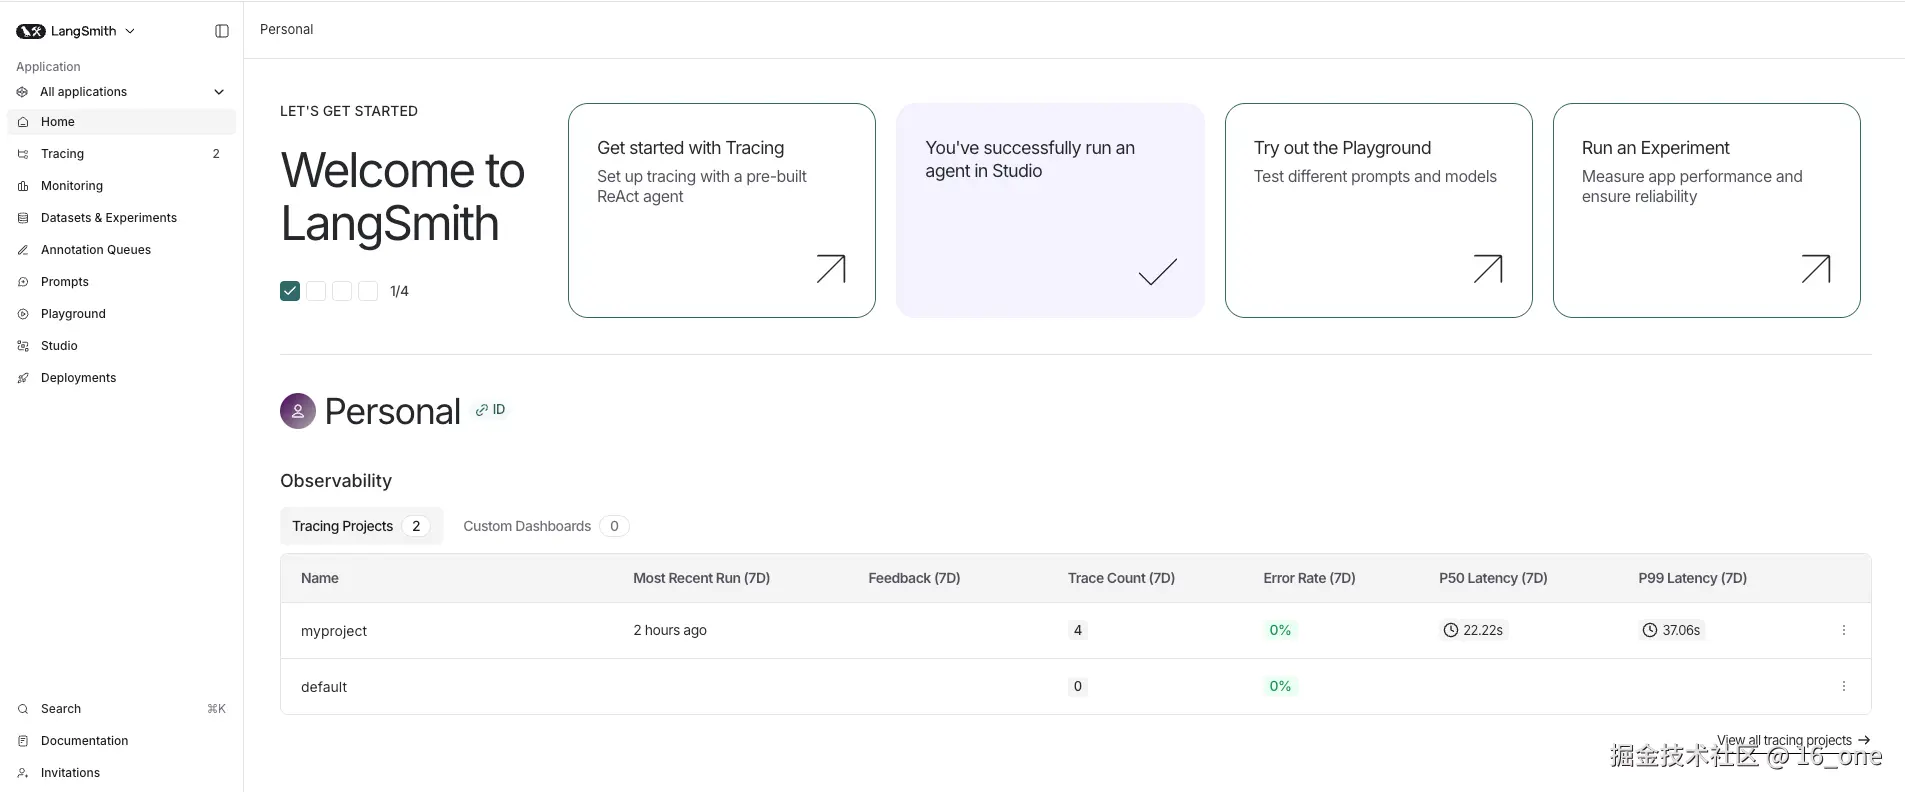The image size is (1905, 792).
Task: Click the Studio sidebar icon
Action: (x=22, y=346)
